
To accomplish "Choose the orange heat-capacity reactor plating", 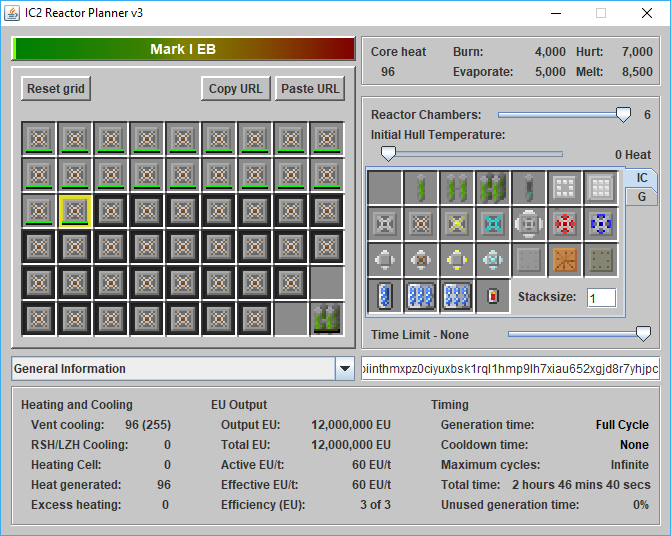I will coord(564,260).
